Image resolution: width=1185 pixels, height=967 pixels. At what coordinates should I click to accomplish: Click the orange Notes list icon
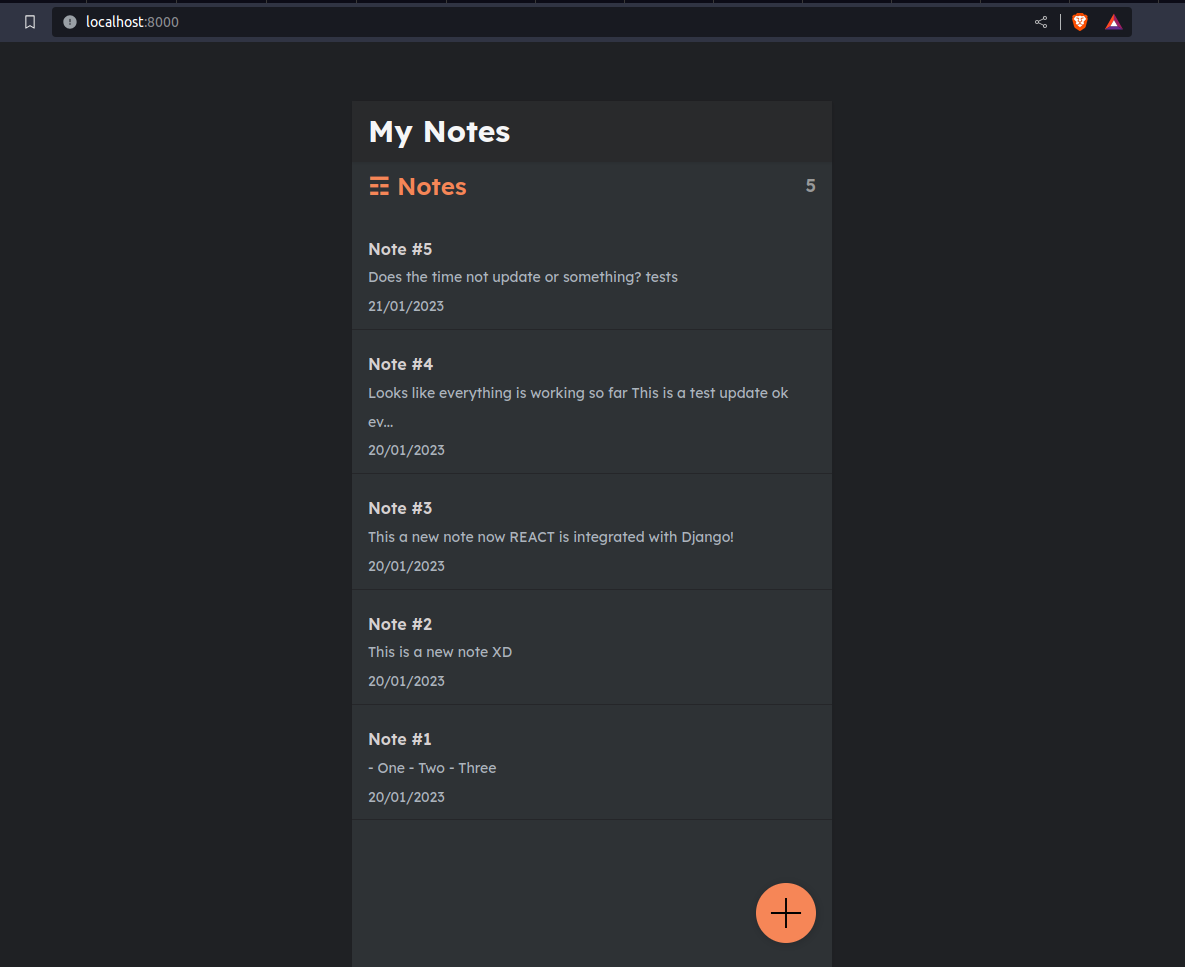coord(379,186)
